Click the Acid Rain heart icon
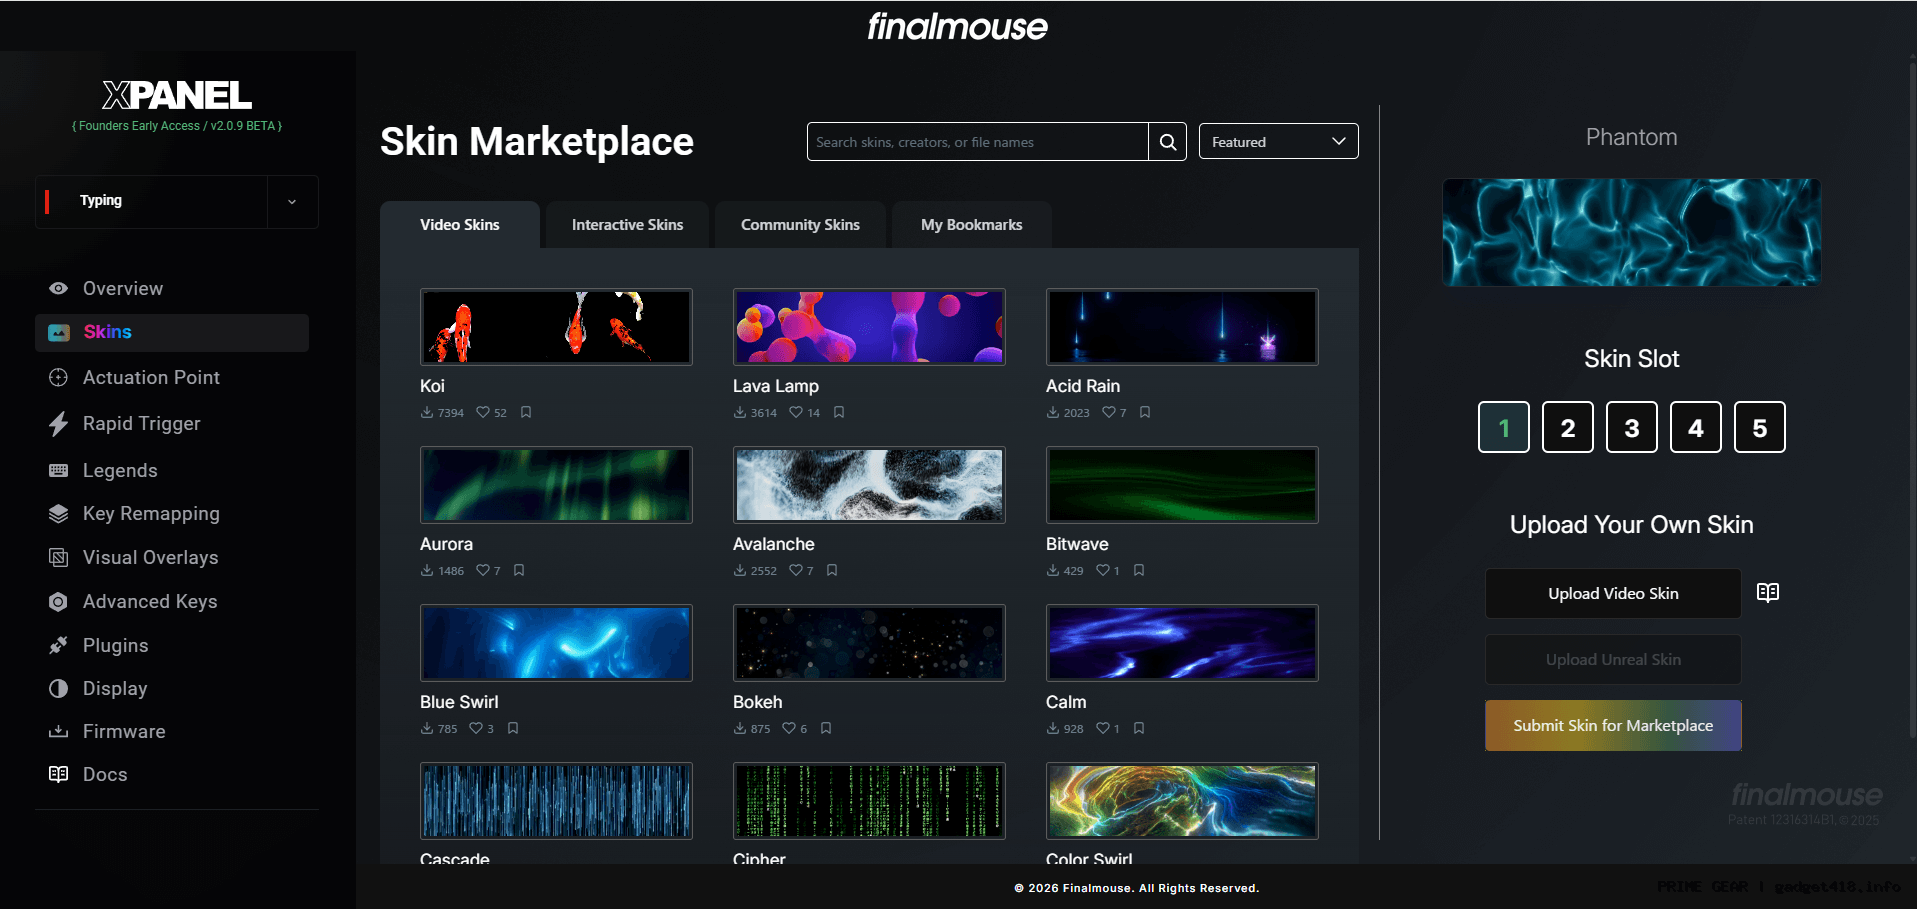 [1109, 412]
